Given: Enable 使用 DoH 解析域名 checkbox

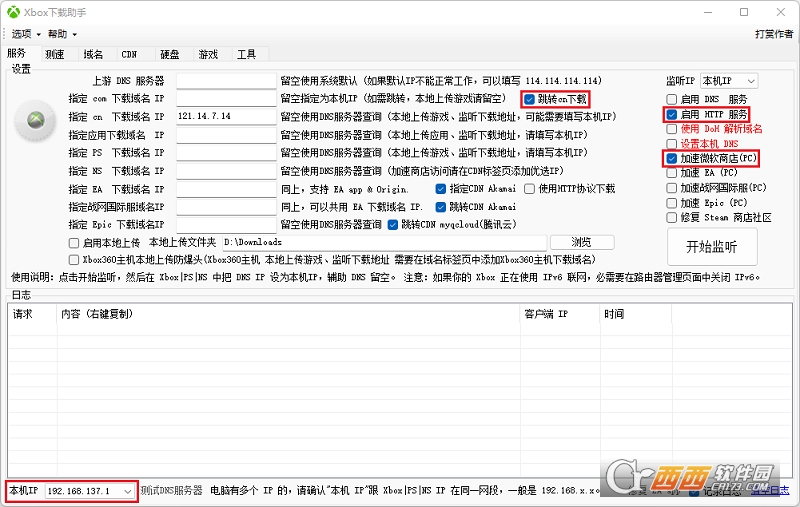Looking at the screenshot, I should click(x=672, y=129).
